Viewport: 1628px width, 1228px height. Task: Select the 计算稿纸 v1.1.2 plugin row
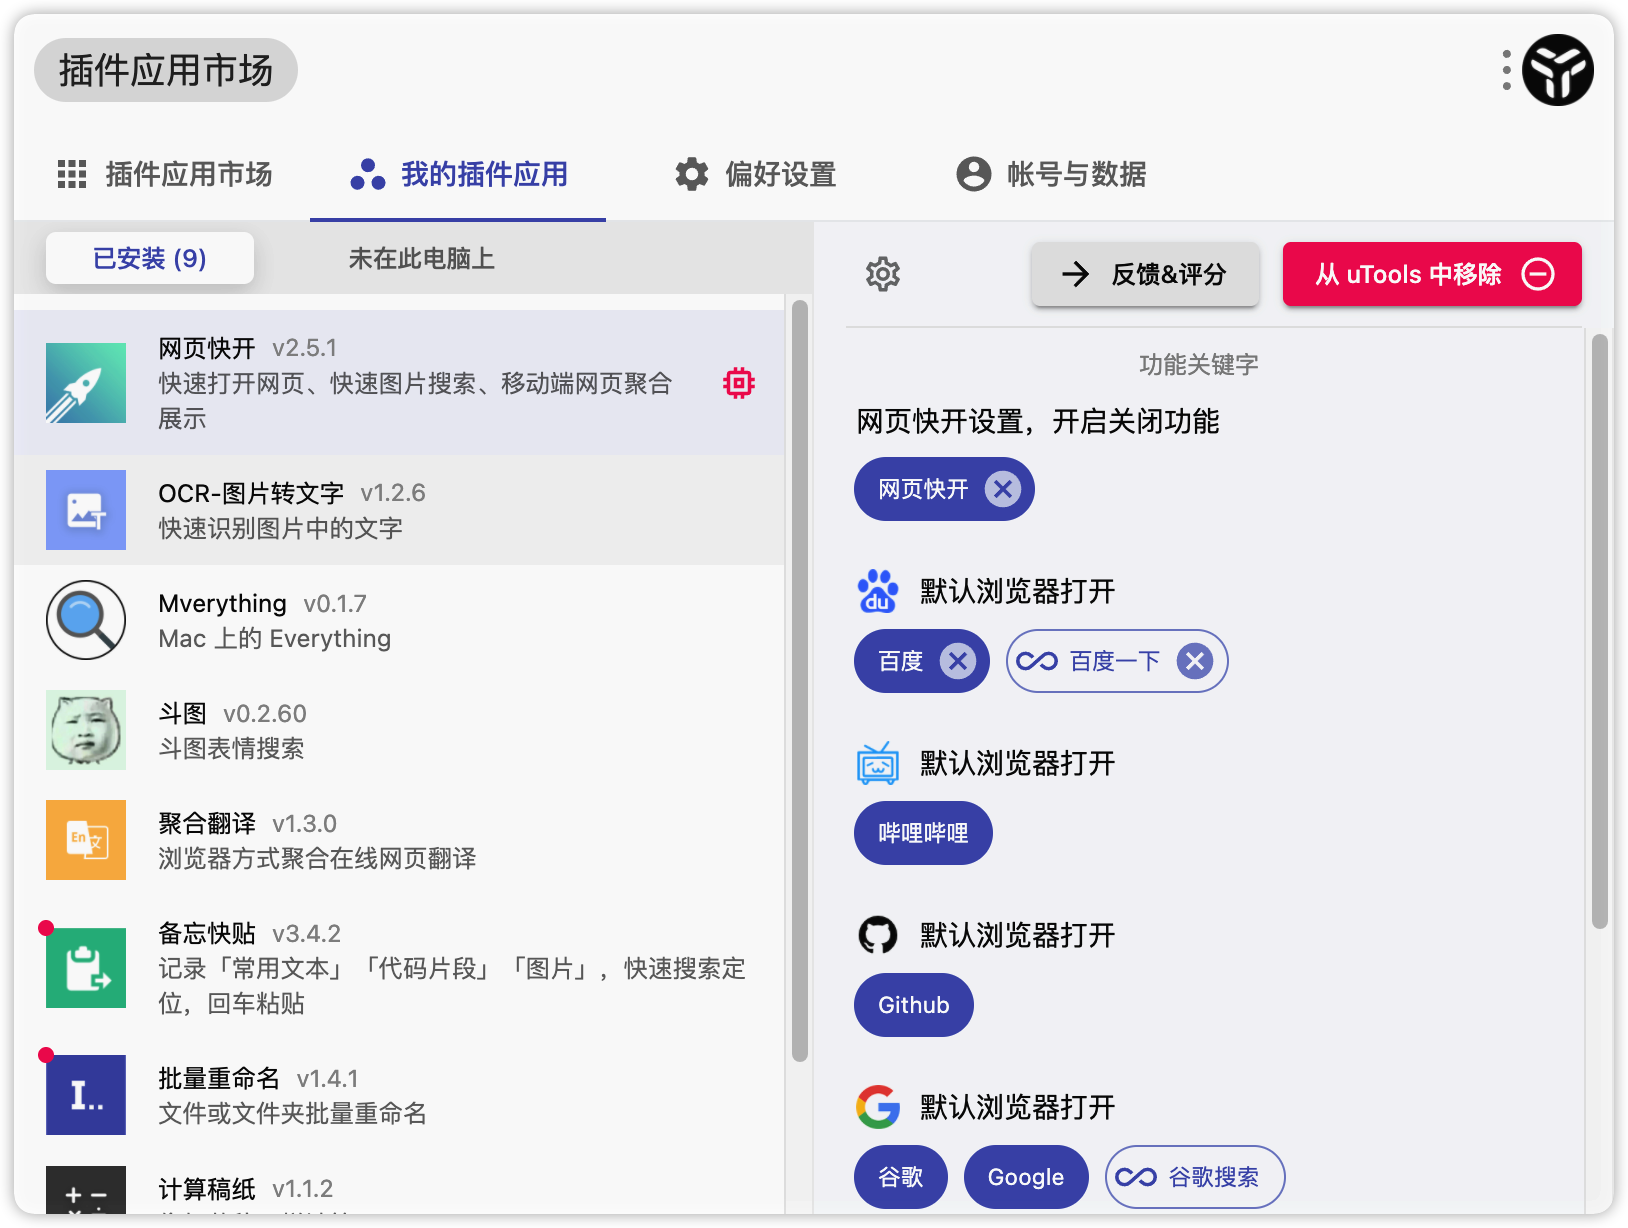(x=399, y=1184)
